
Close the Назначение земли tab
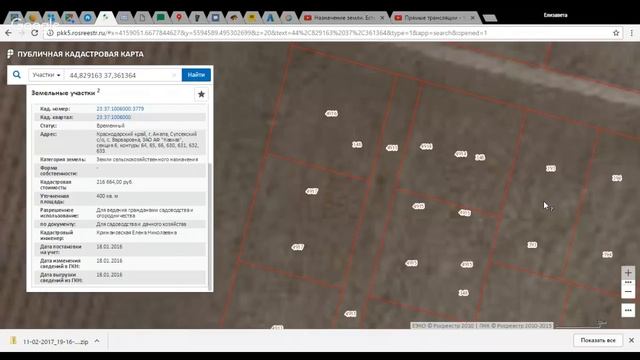382,18
